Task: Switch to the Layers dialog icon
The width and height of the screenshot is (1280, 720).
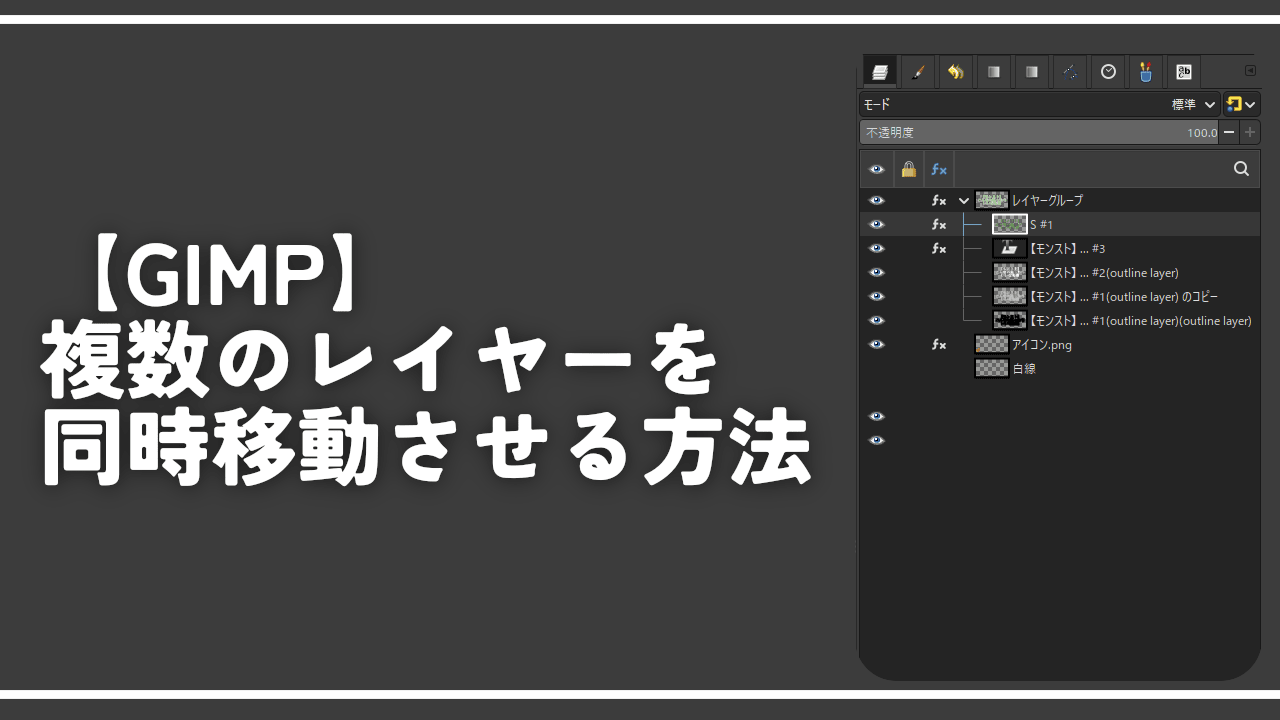Action: tap(879, 71)
